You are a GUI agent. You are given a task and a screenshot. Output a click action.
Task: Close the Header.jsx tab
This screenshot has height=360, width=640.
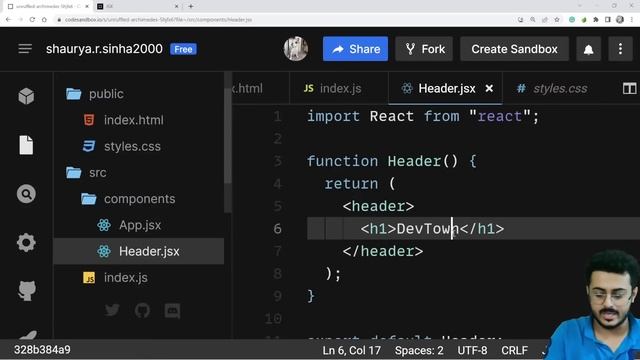point(489,88)
